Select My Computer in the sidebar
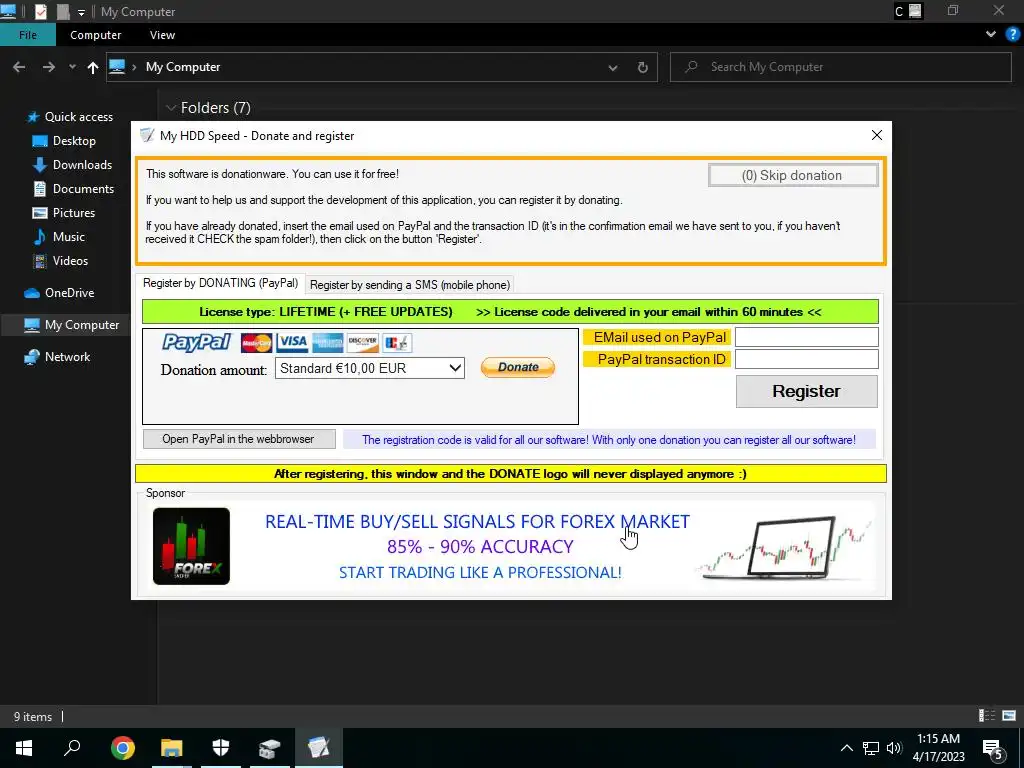The image size is (1024, 768). click(x=71, y=325)
